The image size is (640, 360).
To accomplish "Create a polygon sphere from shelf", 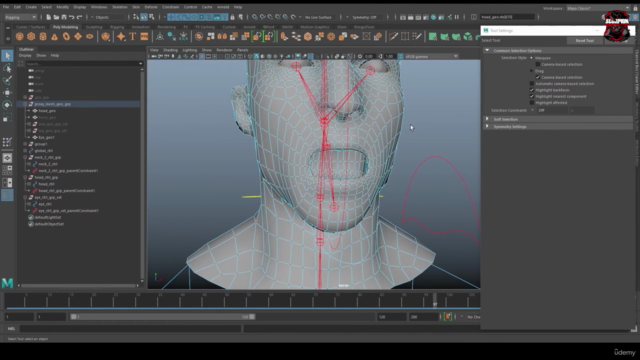I will pos(19,37).
